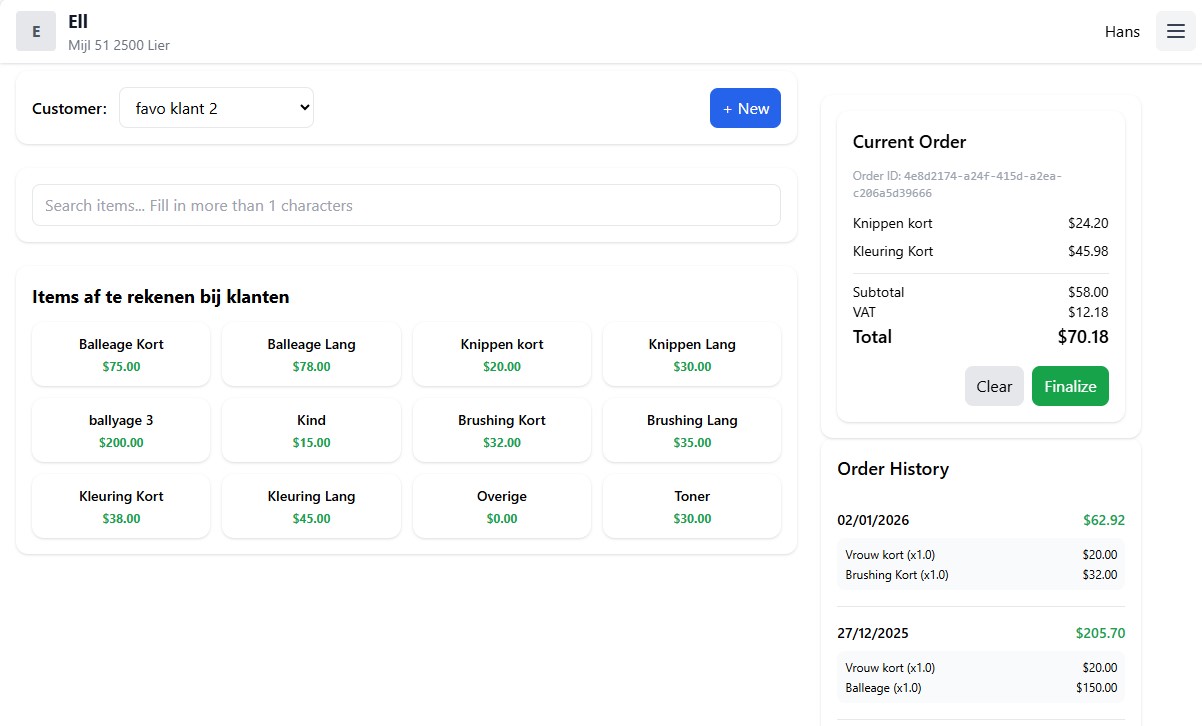Image resolution: width=1202 pixels, height=726 pixels.
Task: Click the search items input field
Action: pyautogui.click(x=406, y=205)
